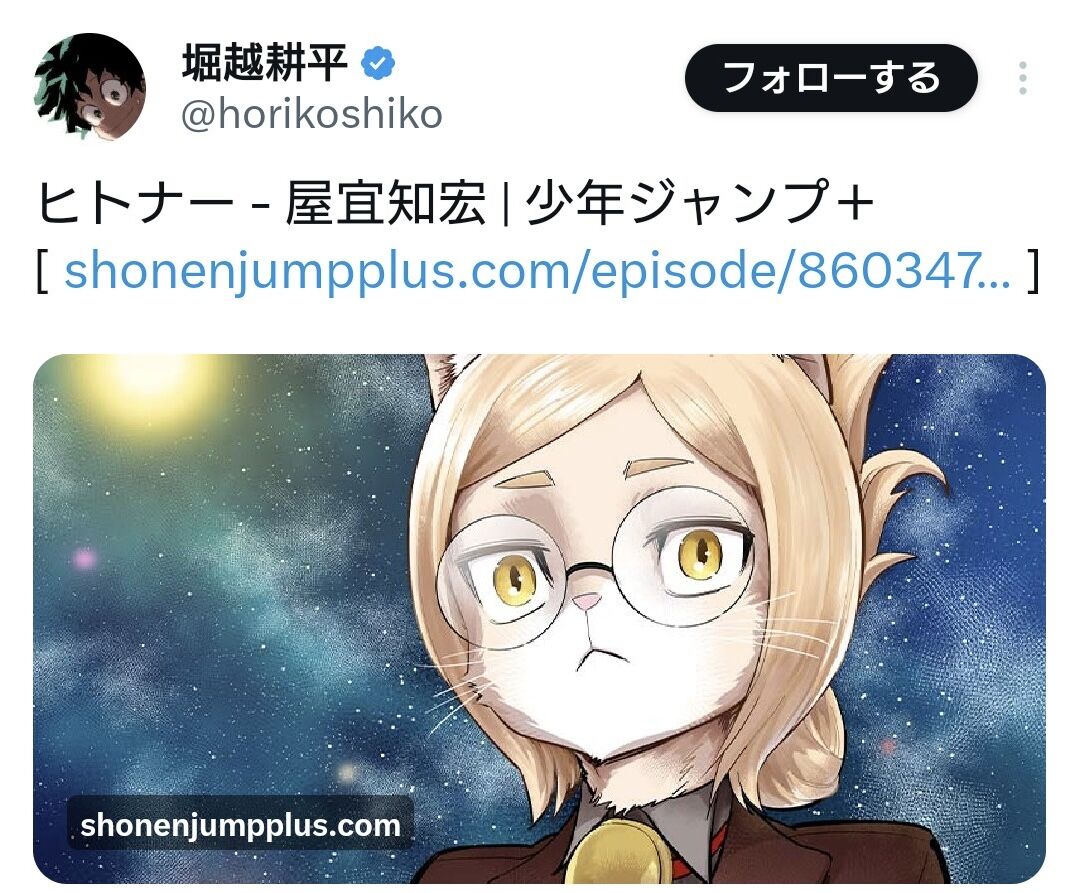Screen dimensions: 1079x893
Task: Click the golden bell on cat's collar
Action: click(617, 853)
